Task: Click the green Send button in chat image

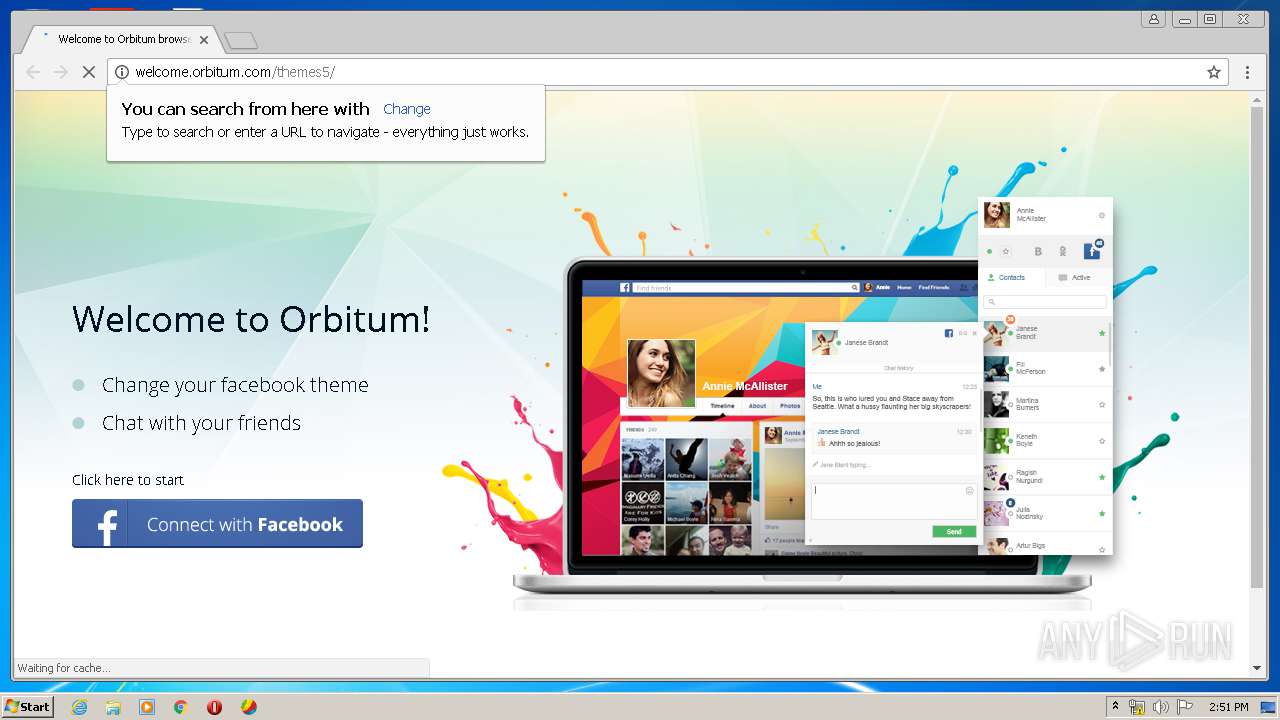Action: (954, 531)
